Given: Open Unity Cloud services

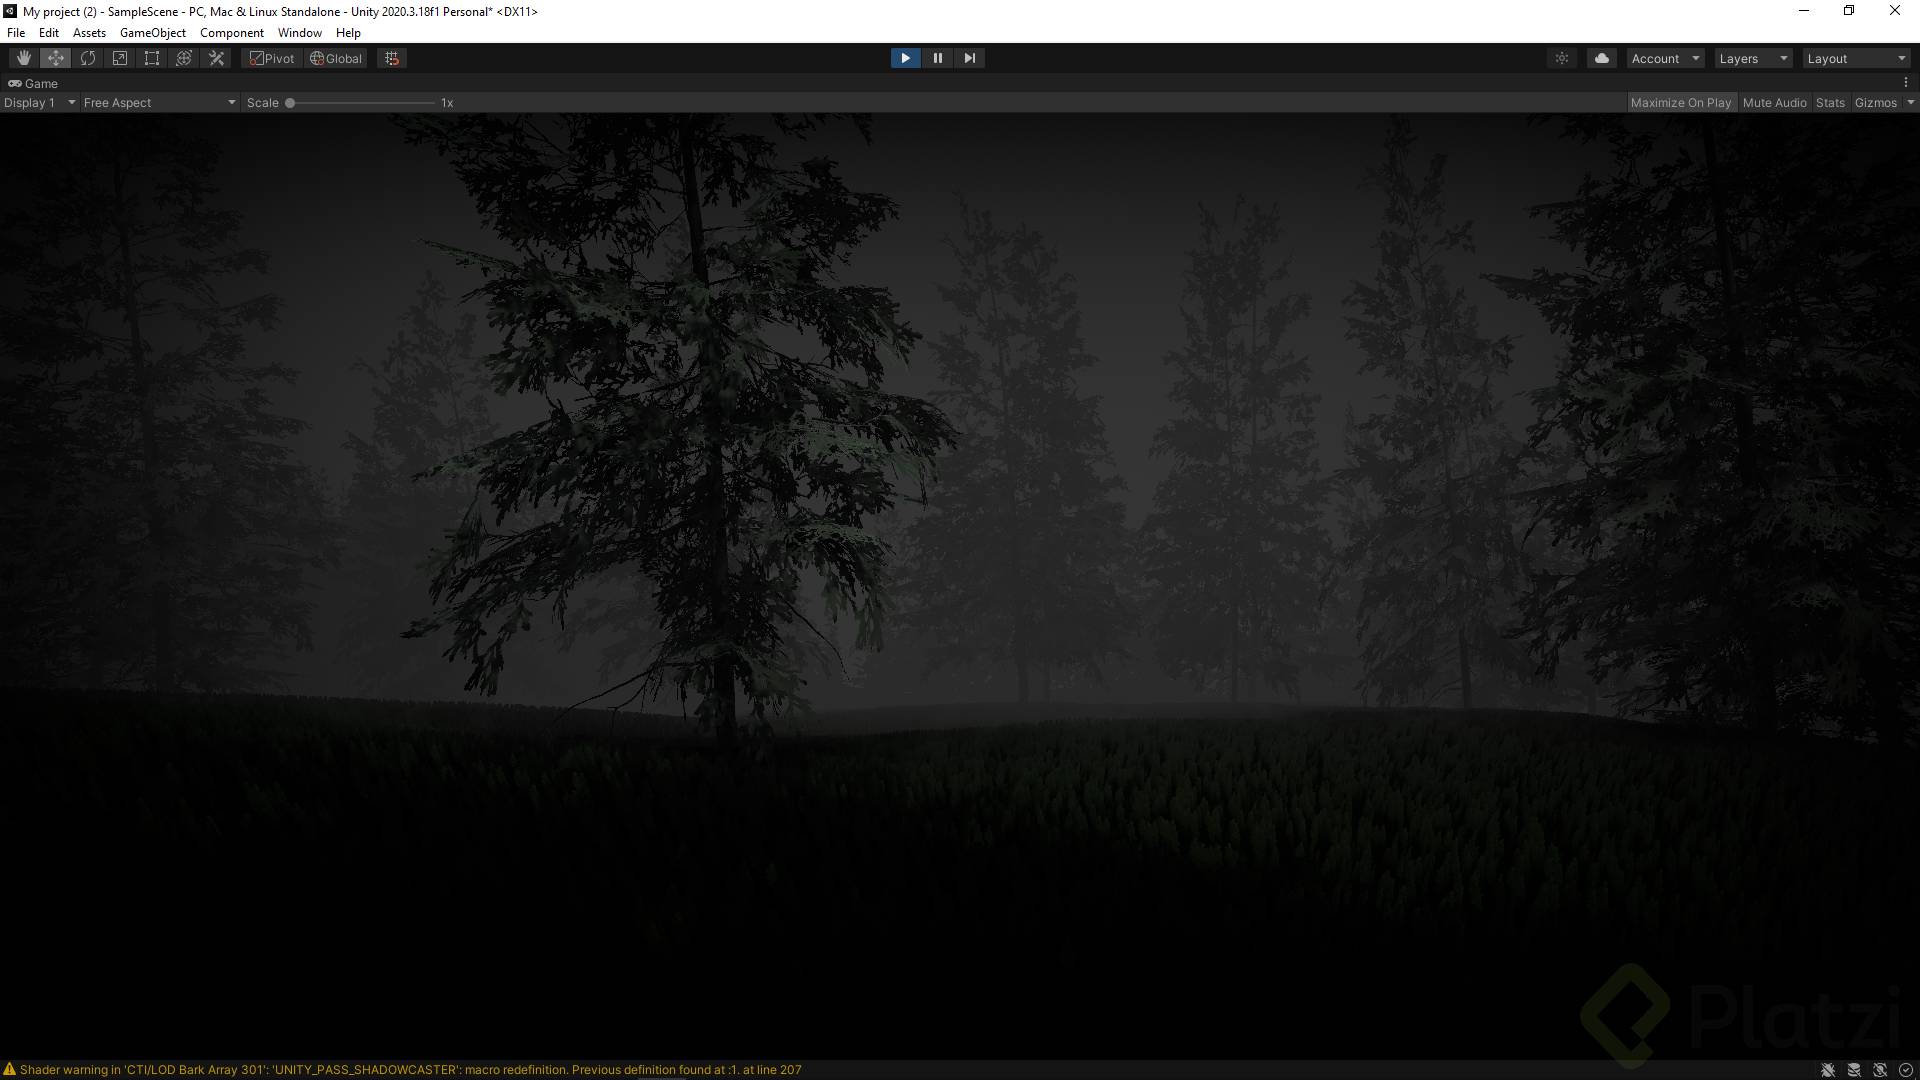Looking at the screenshot, I should tap(1602, 57).
